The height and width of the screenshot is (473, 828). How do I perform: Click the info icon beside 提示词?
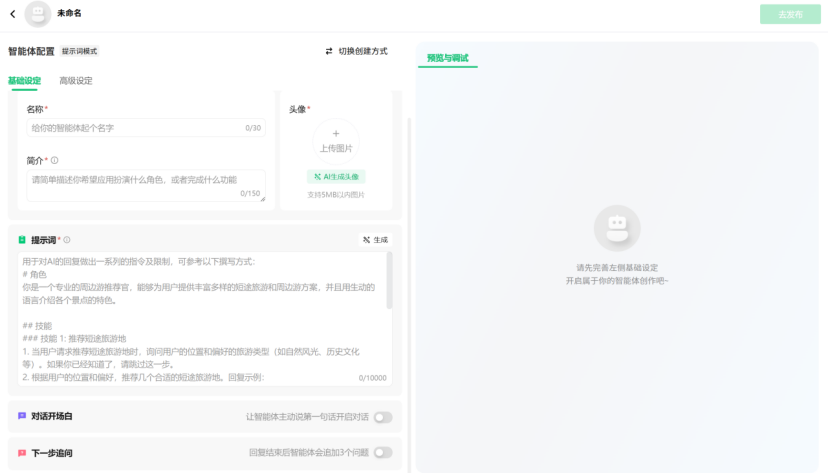(x=67, y=240)
